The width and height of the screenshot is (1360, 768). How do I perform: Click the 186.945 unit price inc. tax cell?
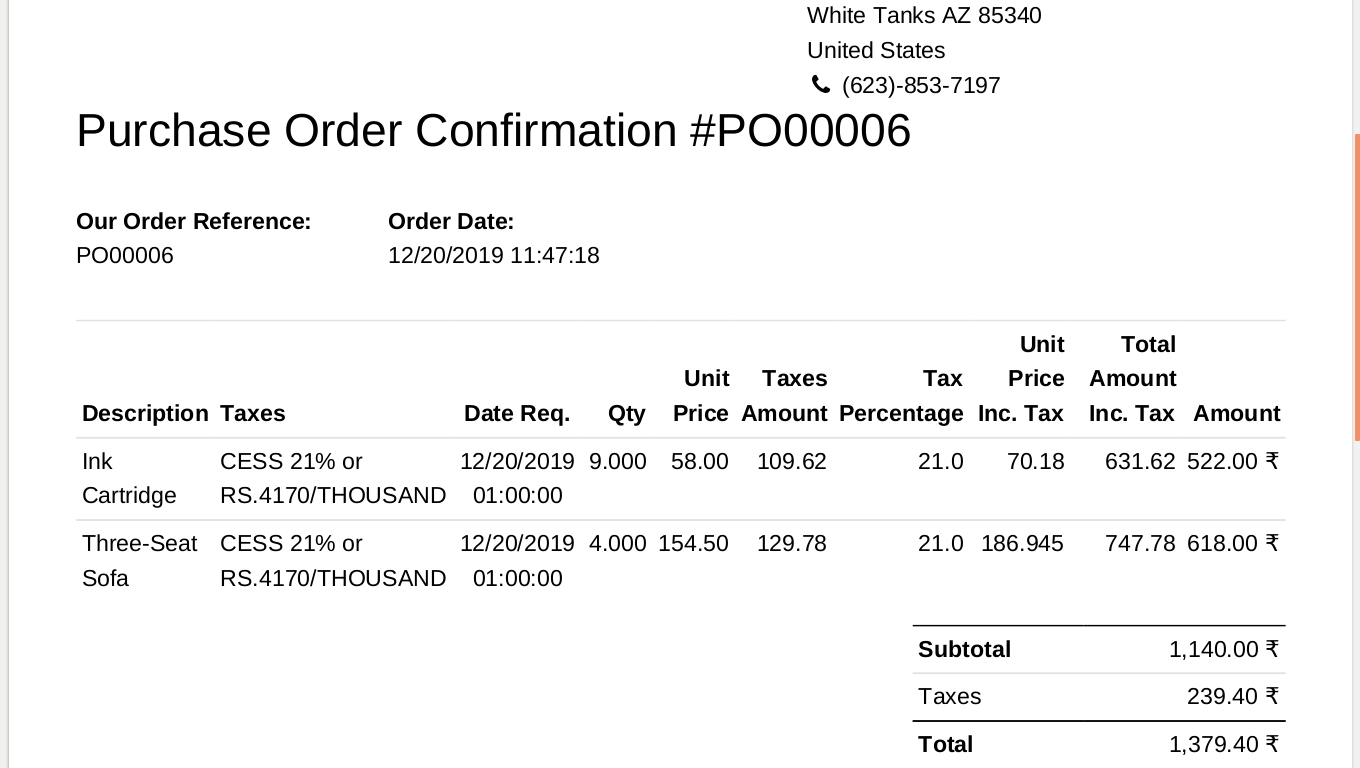pos(1022,543)
